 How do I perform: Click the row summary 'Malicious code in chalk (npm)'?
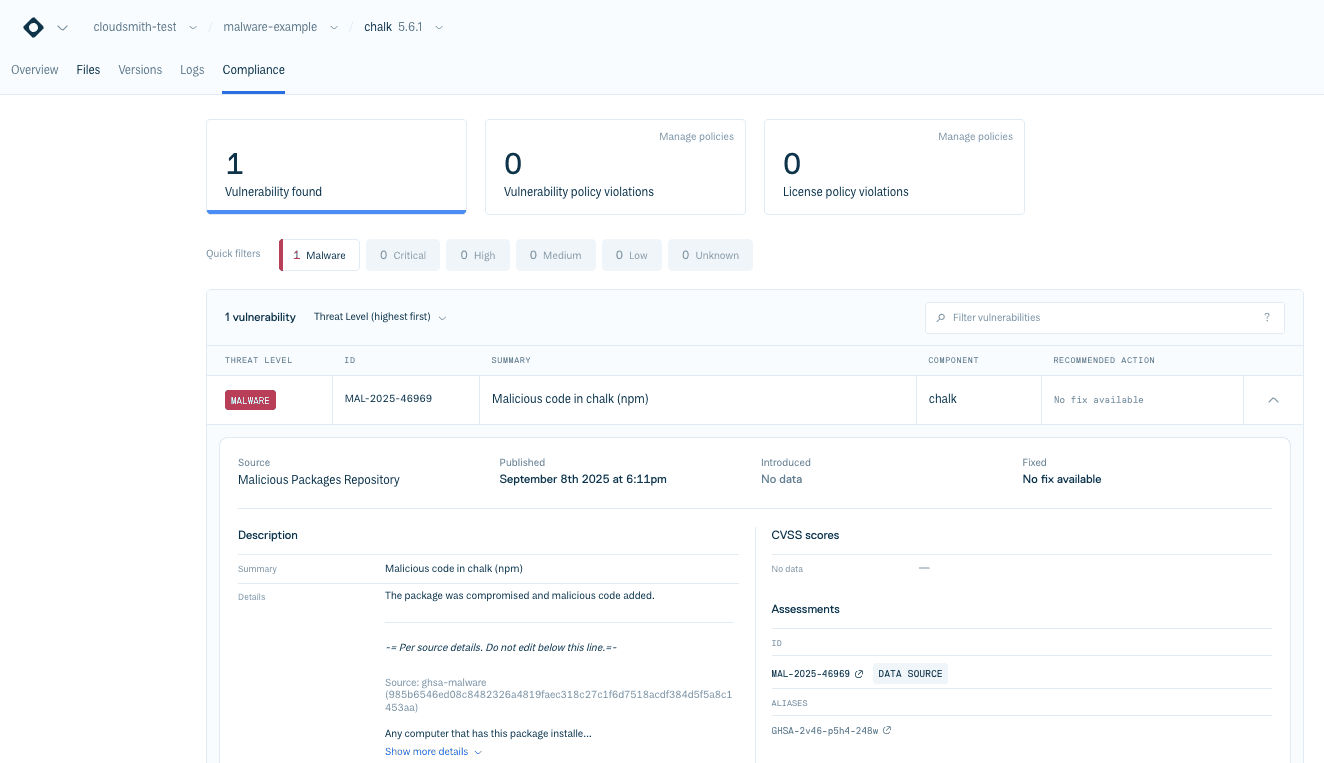570,399
